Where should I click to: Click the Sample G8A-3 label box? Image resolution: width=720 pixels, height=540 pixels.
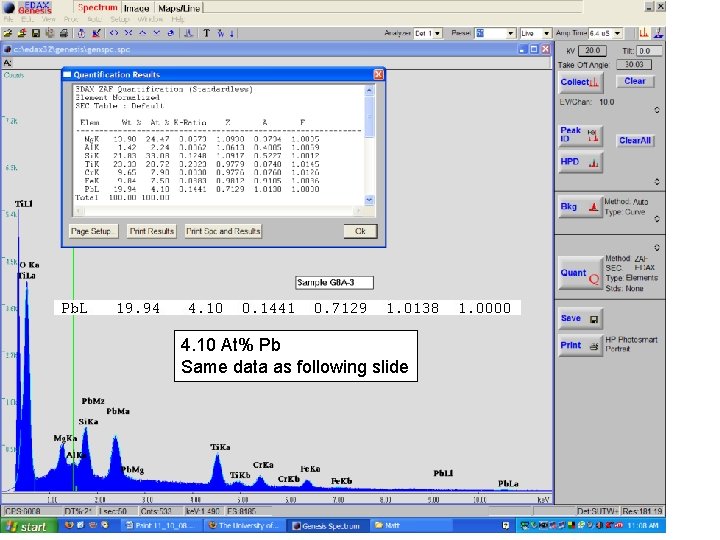tap(334, 282)
